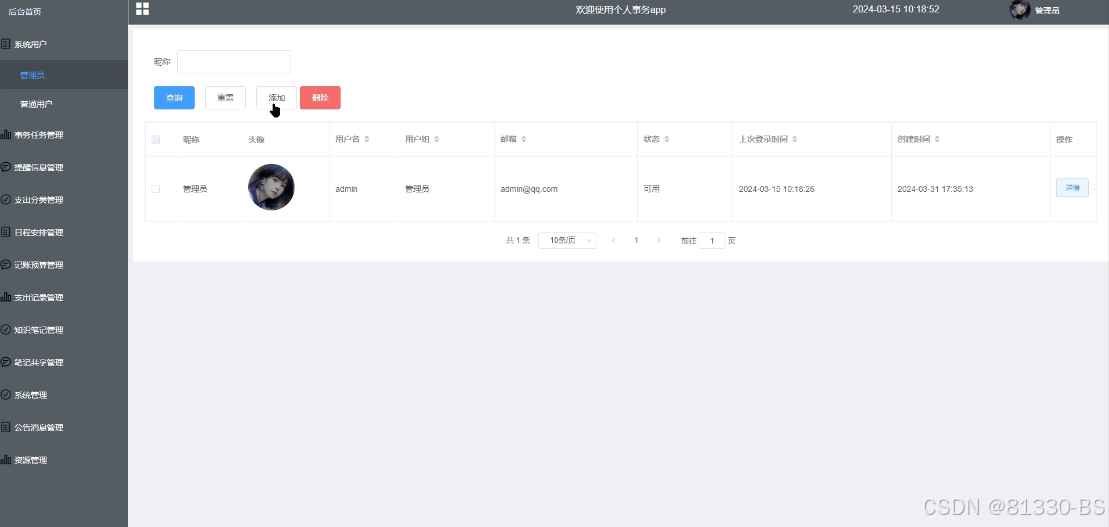The width and height of the screenshot is (1109, 527).
Task: Sort by 状态 column arrows
Action: pyautogui.click(x=666, y=139)
